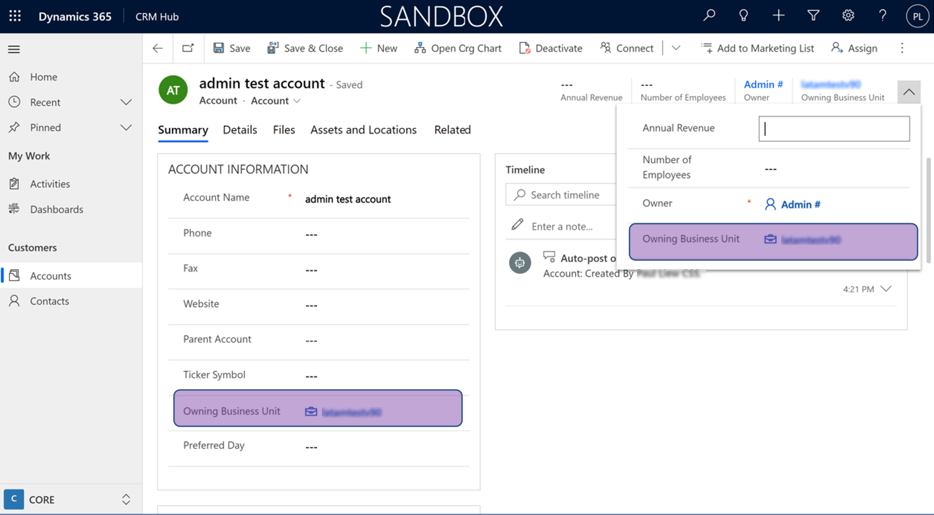Open the app launcher waffle icon
934x515 pixels.
coord(15,16)
